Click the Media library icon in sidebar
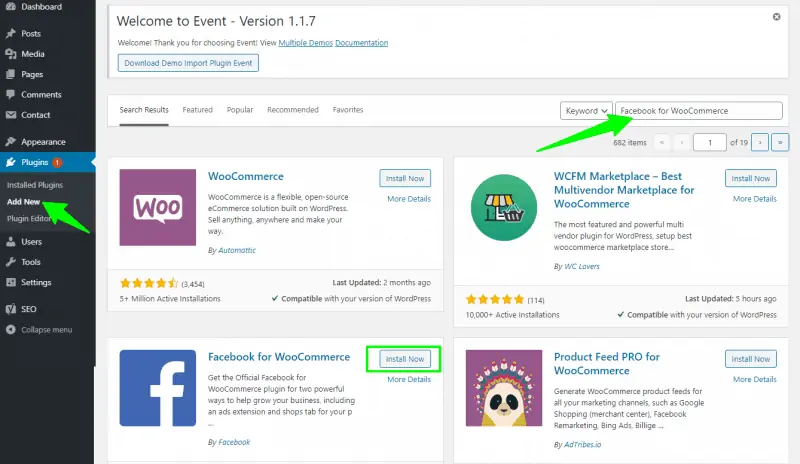800x464 pixels. click(11, 54)
